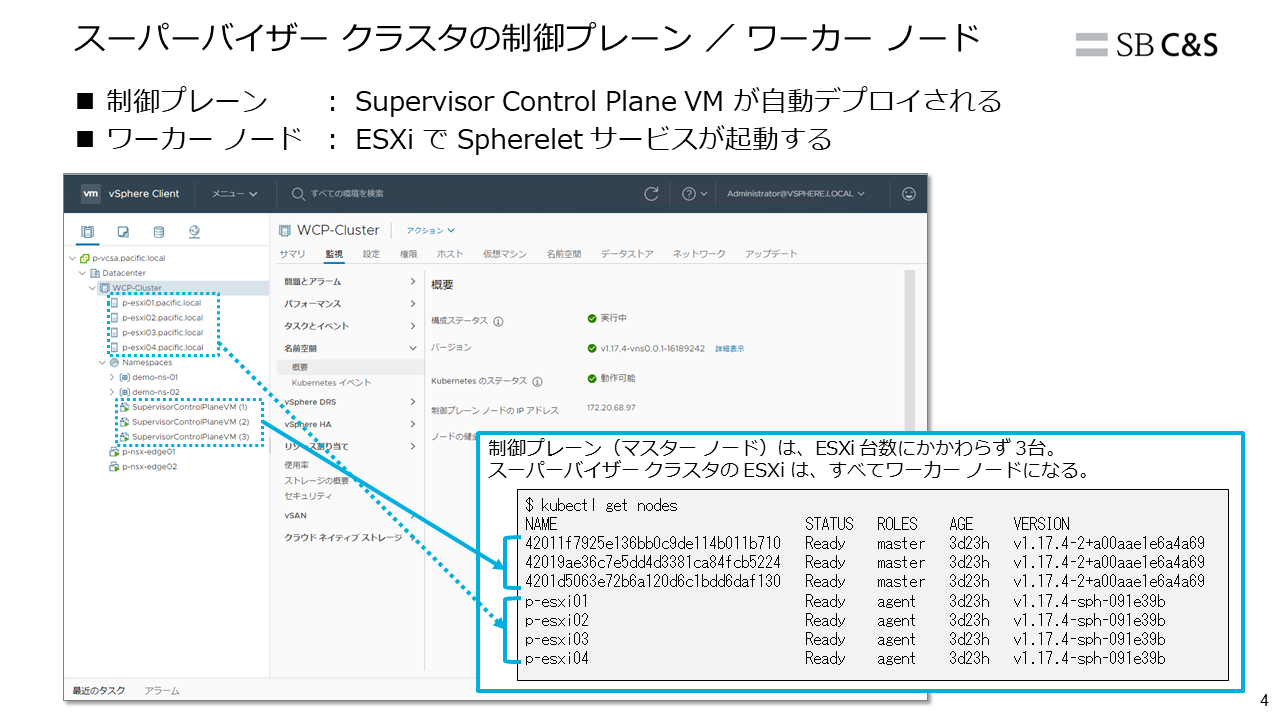Screen dimensions: 1280x720
Task: Switch to the 権限 tab
Action: click(x=408, y=254)
